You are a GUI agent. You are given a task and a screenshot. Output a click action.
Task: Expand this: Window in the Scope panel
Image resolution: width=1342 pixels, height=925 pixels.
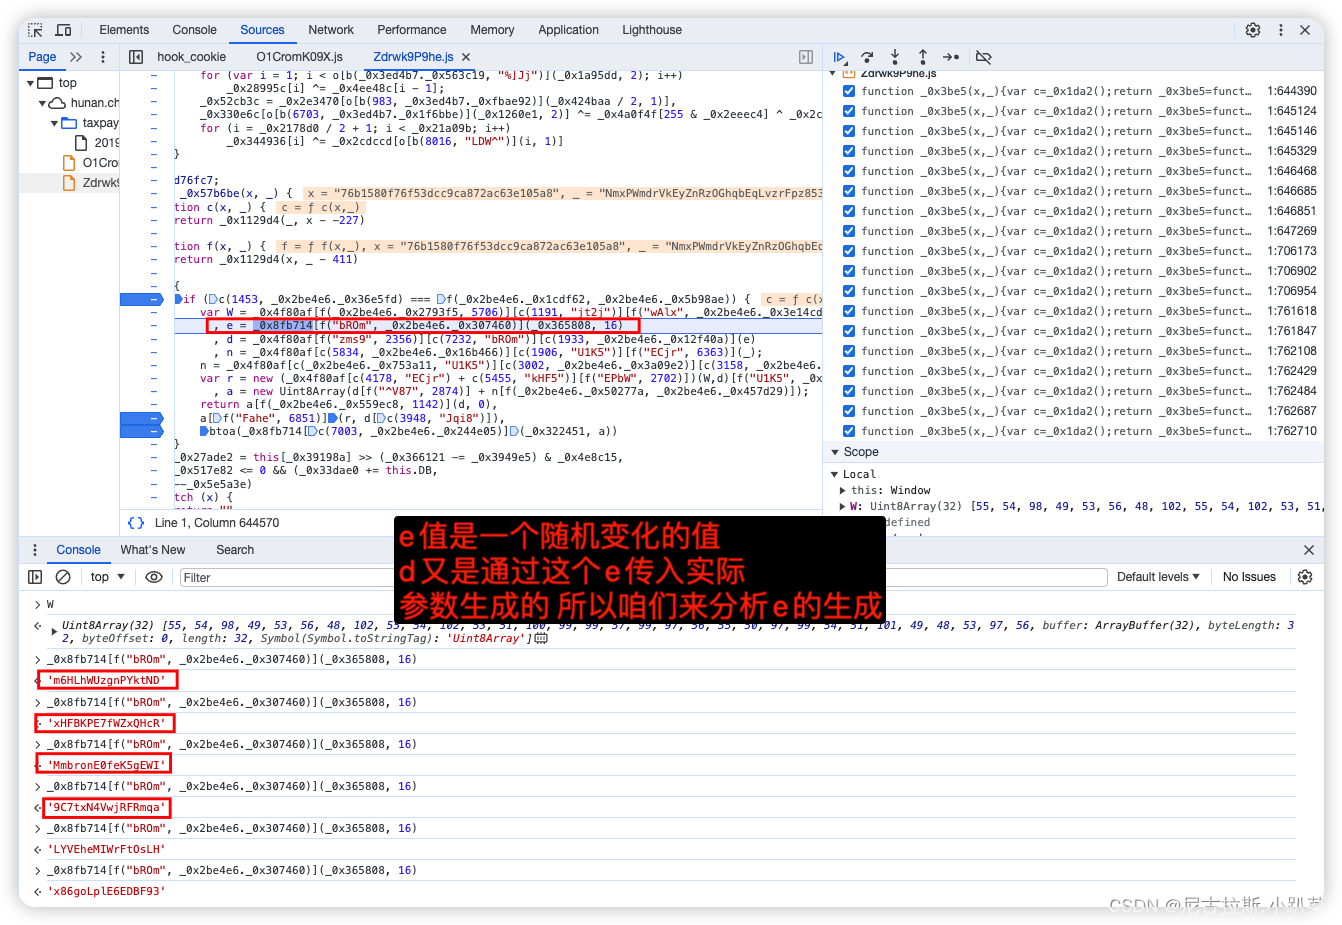pyautogui.click(x=845, y=490)
